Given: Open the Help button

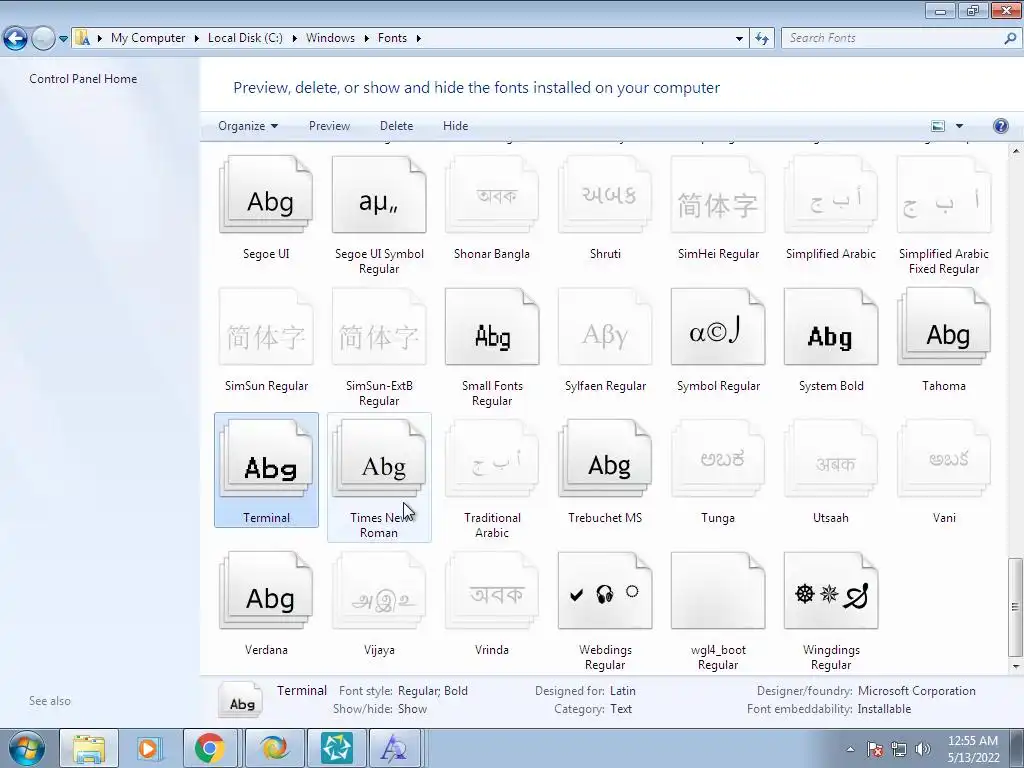Looking at the screenshot, I should point(1000,126).
